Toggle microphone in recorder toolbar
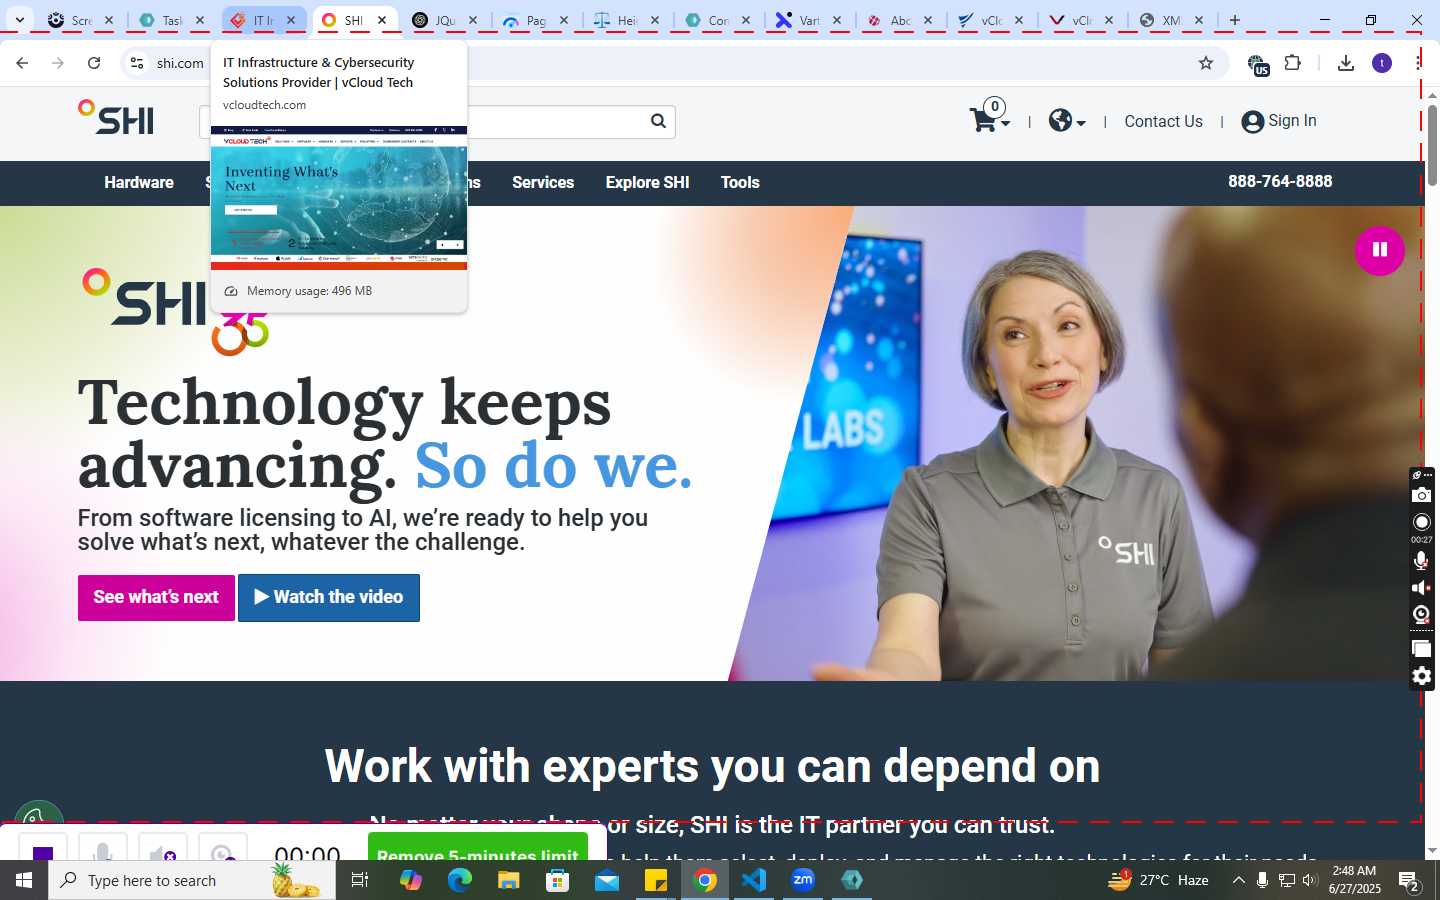Image resolution: width=1440 pixels, height=900 pixels. tap(1421, 560)
